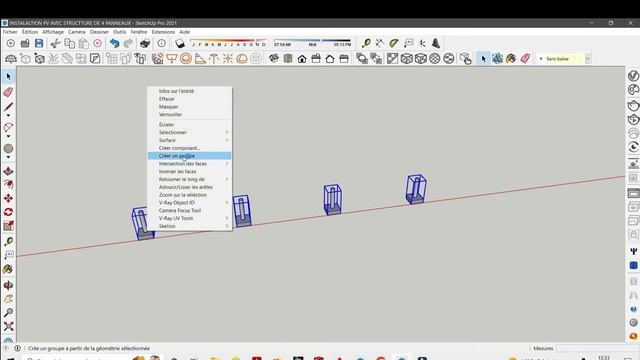This screenshot has width=640, height=360.
Task: Open the Extensions menu
Action: 163,32
